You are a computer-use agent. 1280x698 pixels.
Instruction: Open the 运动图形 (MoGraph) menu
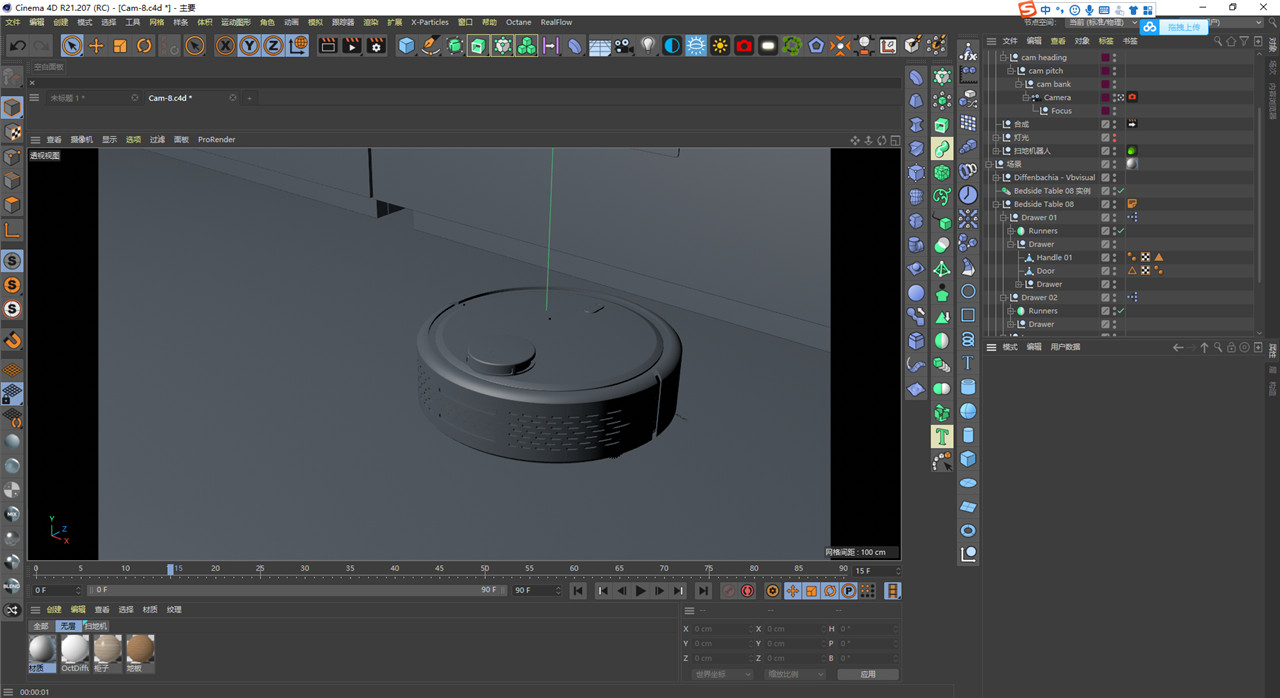[236, 22]
